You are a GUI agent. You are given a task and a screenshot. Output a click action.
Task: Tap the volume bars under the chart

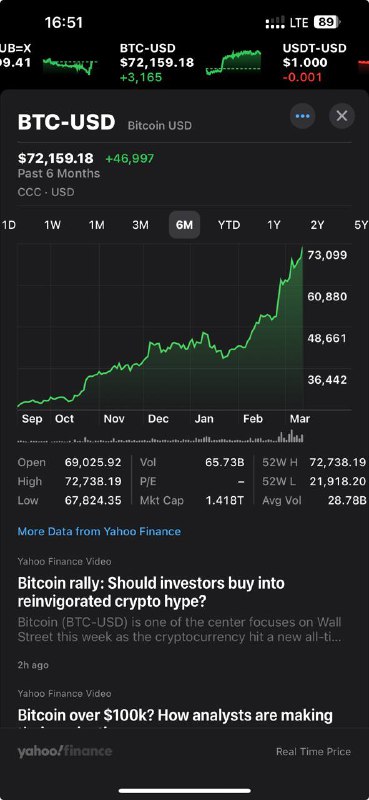pyautogui.click(x=161, y=437)
